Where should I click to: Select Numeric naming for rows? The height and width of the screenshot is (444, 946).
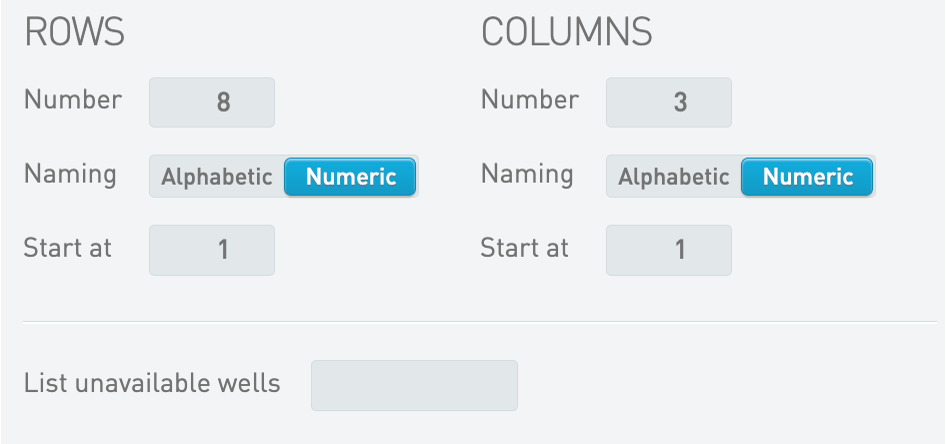[x=350, y=177]
